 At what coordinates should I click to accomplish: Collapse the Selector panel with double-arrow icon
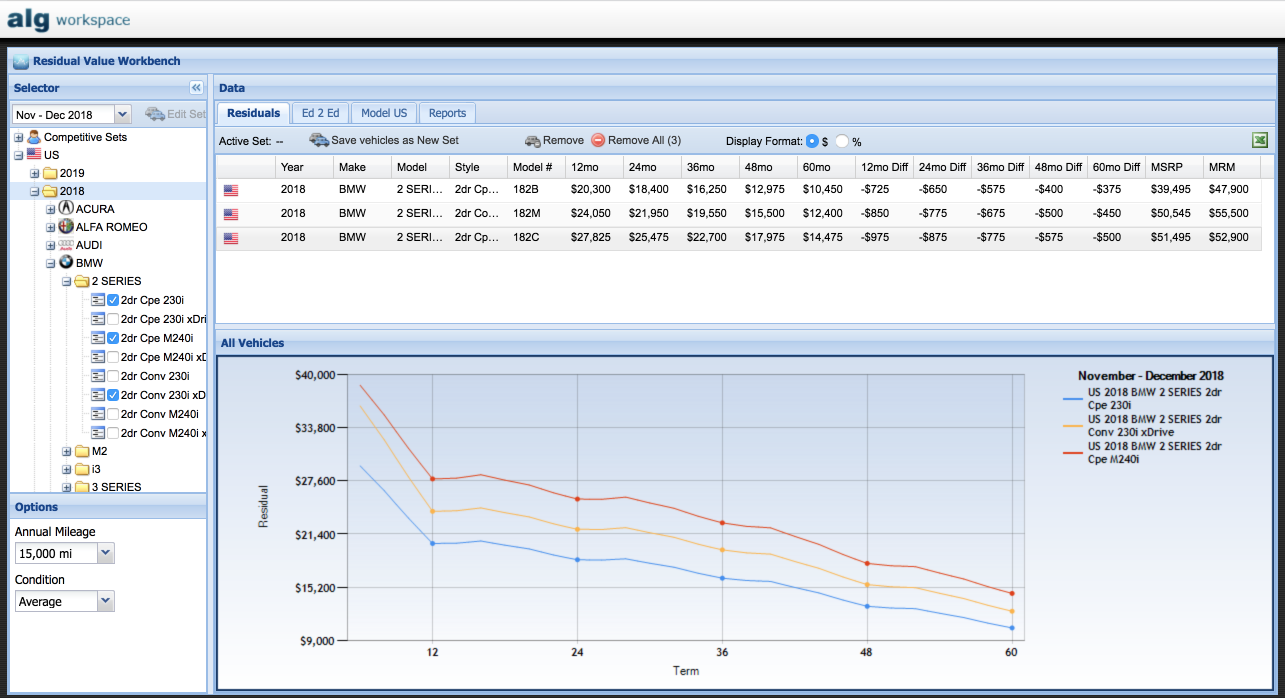[x=196, y=88]
